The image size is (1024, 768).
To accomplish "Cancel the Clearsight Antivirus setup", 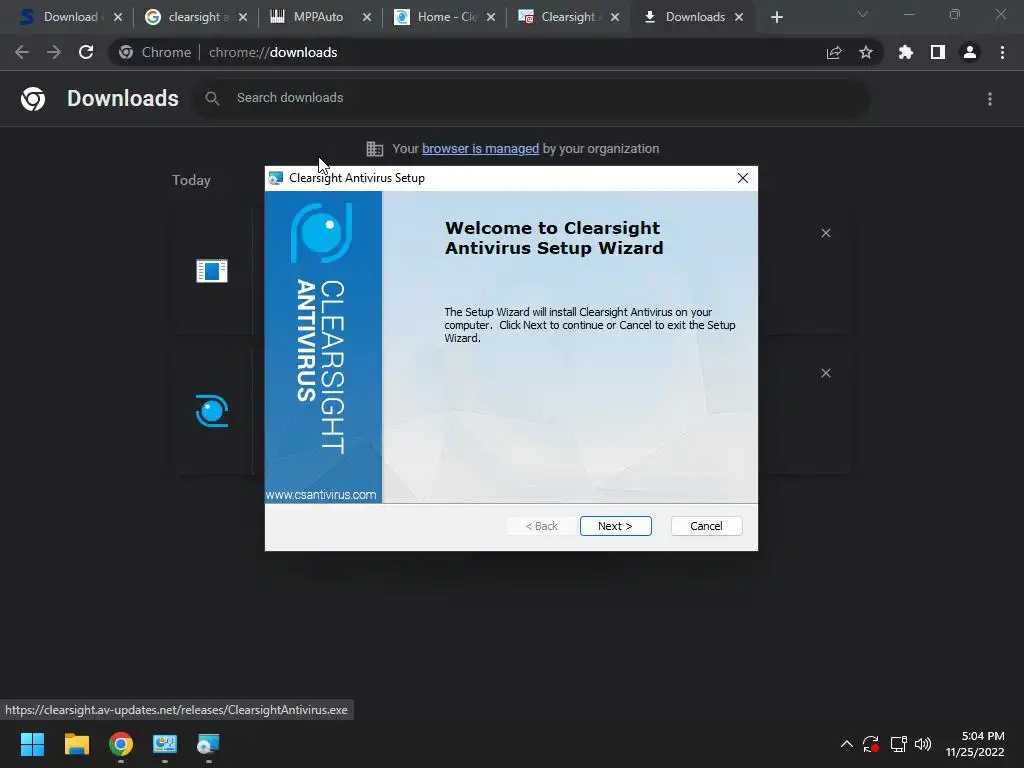I will tap(706, 526).
